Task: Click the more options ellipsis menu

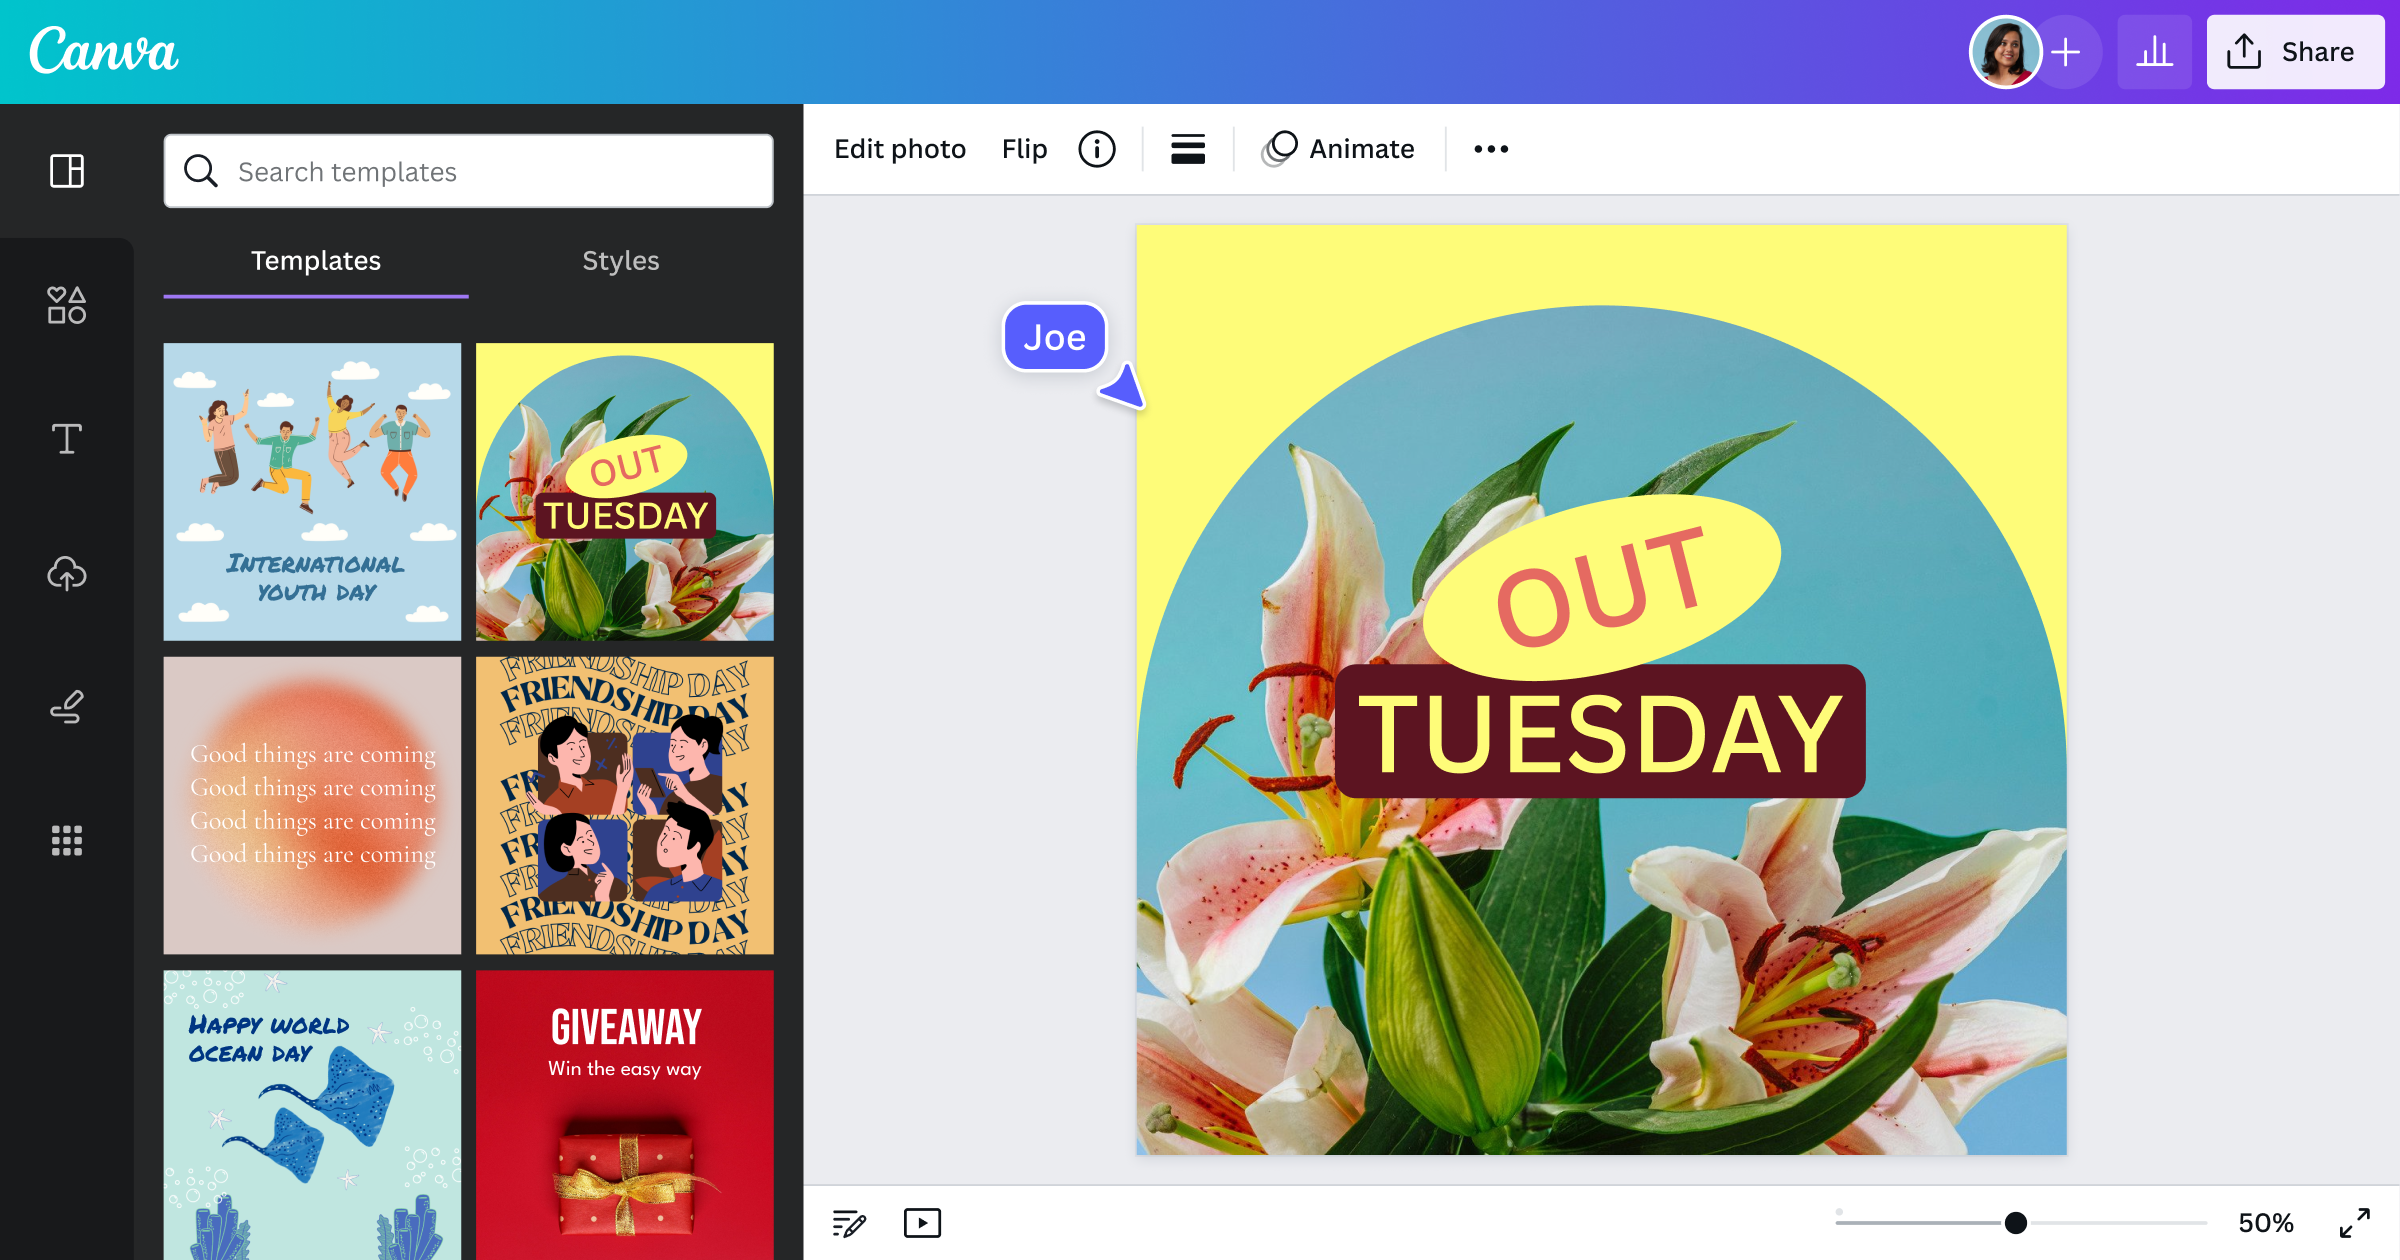Action: [1487, 148]
